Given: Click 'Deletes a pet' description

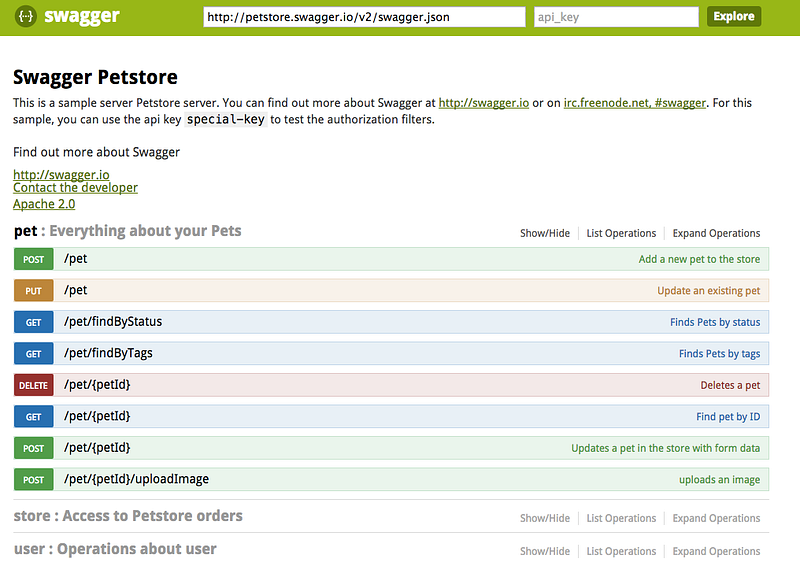Looking at the screenshot, I should pyautogui.click(x=730, y=385).
